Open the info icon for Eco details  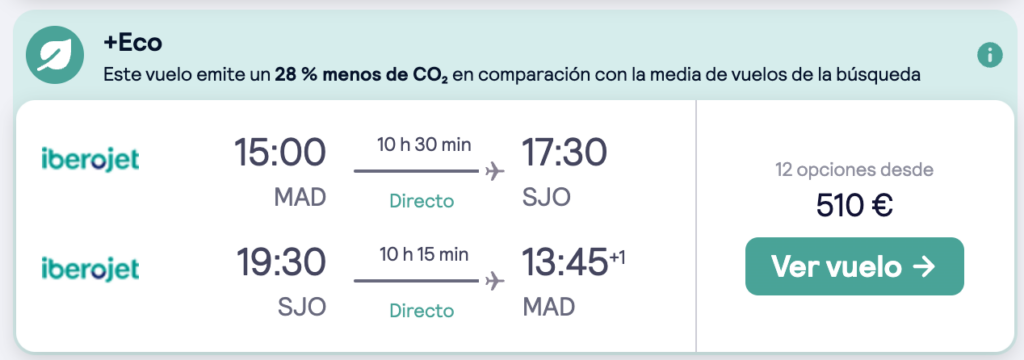990,56
